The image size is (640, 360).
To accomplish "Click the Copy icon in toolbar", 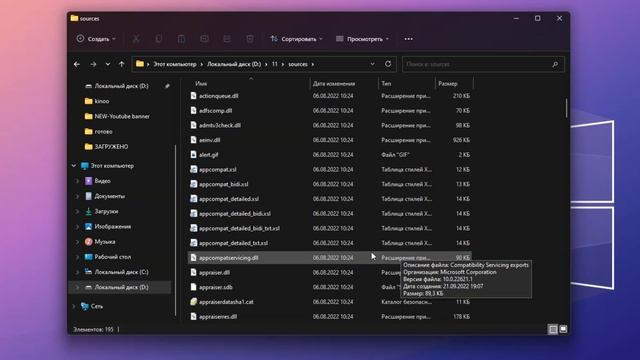I will coord(159,39).
